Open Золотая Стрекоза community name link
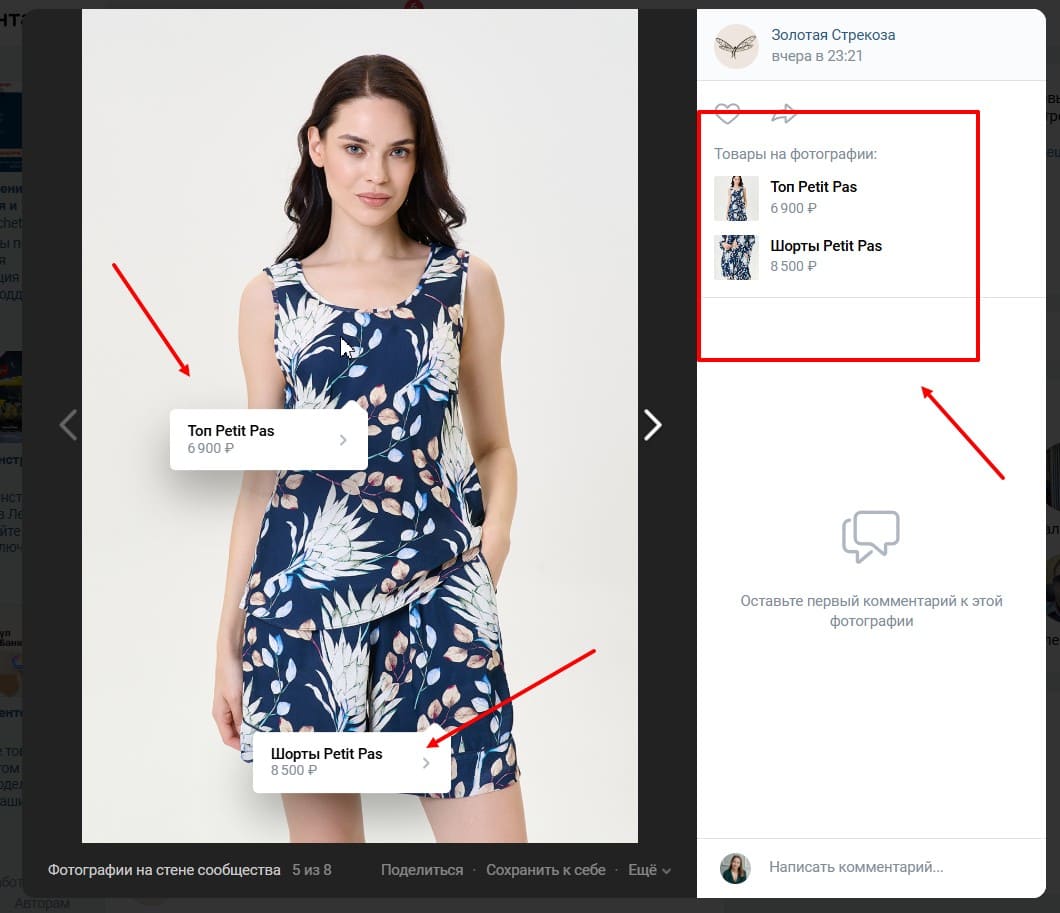 pos(833,35)
